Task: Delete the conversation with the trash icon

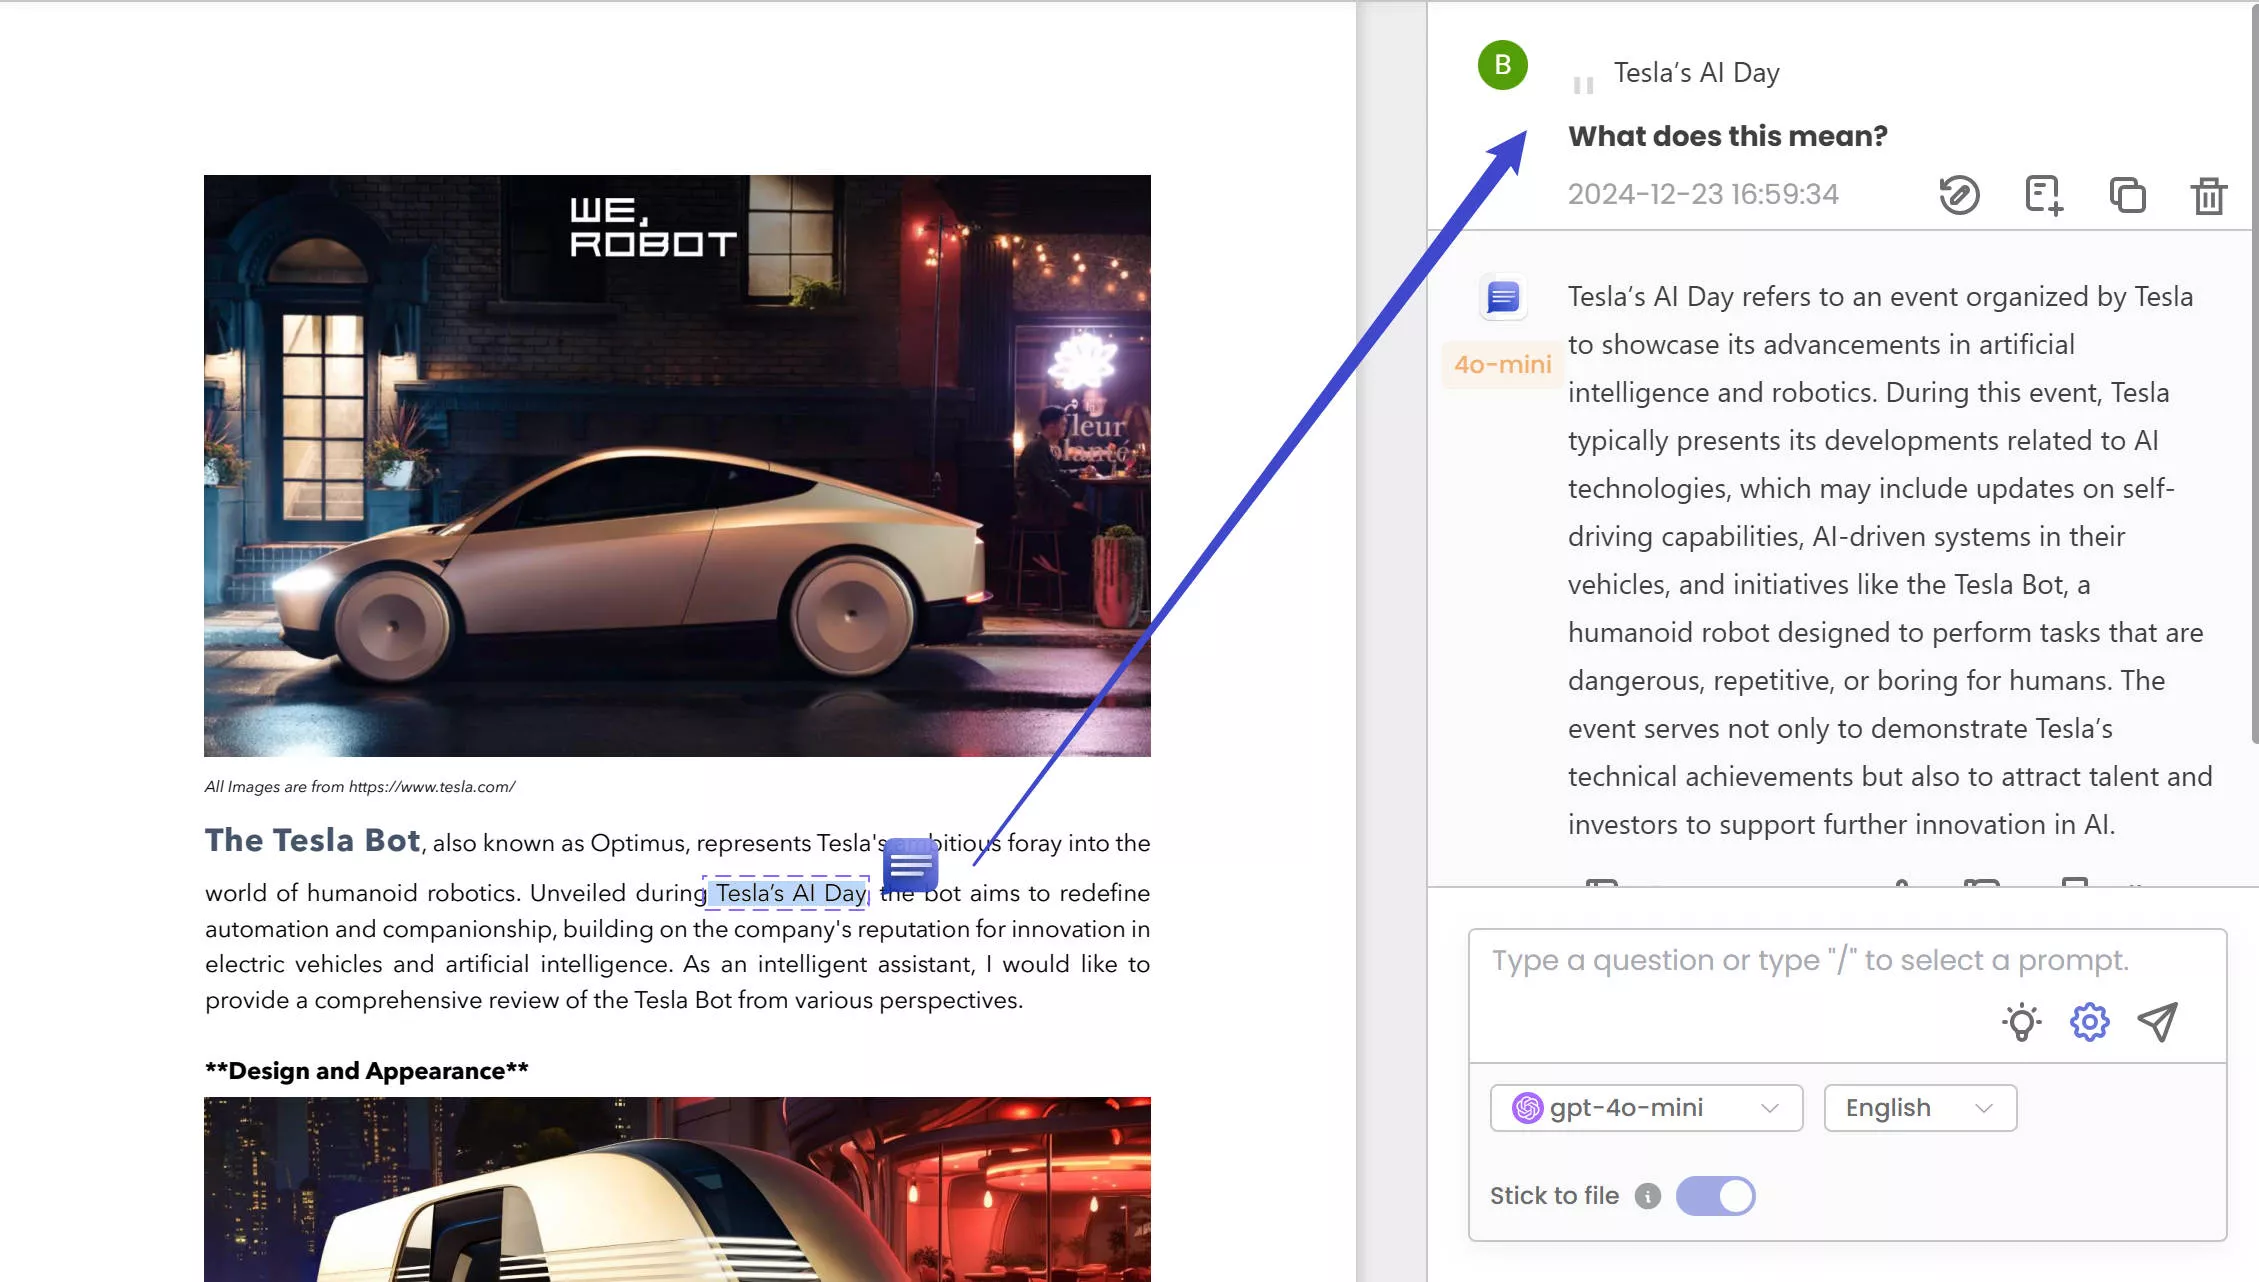Action: (2209, 196)
